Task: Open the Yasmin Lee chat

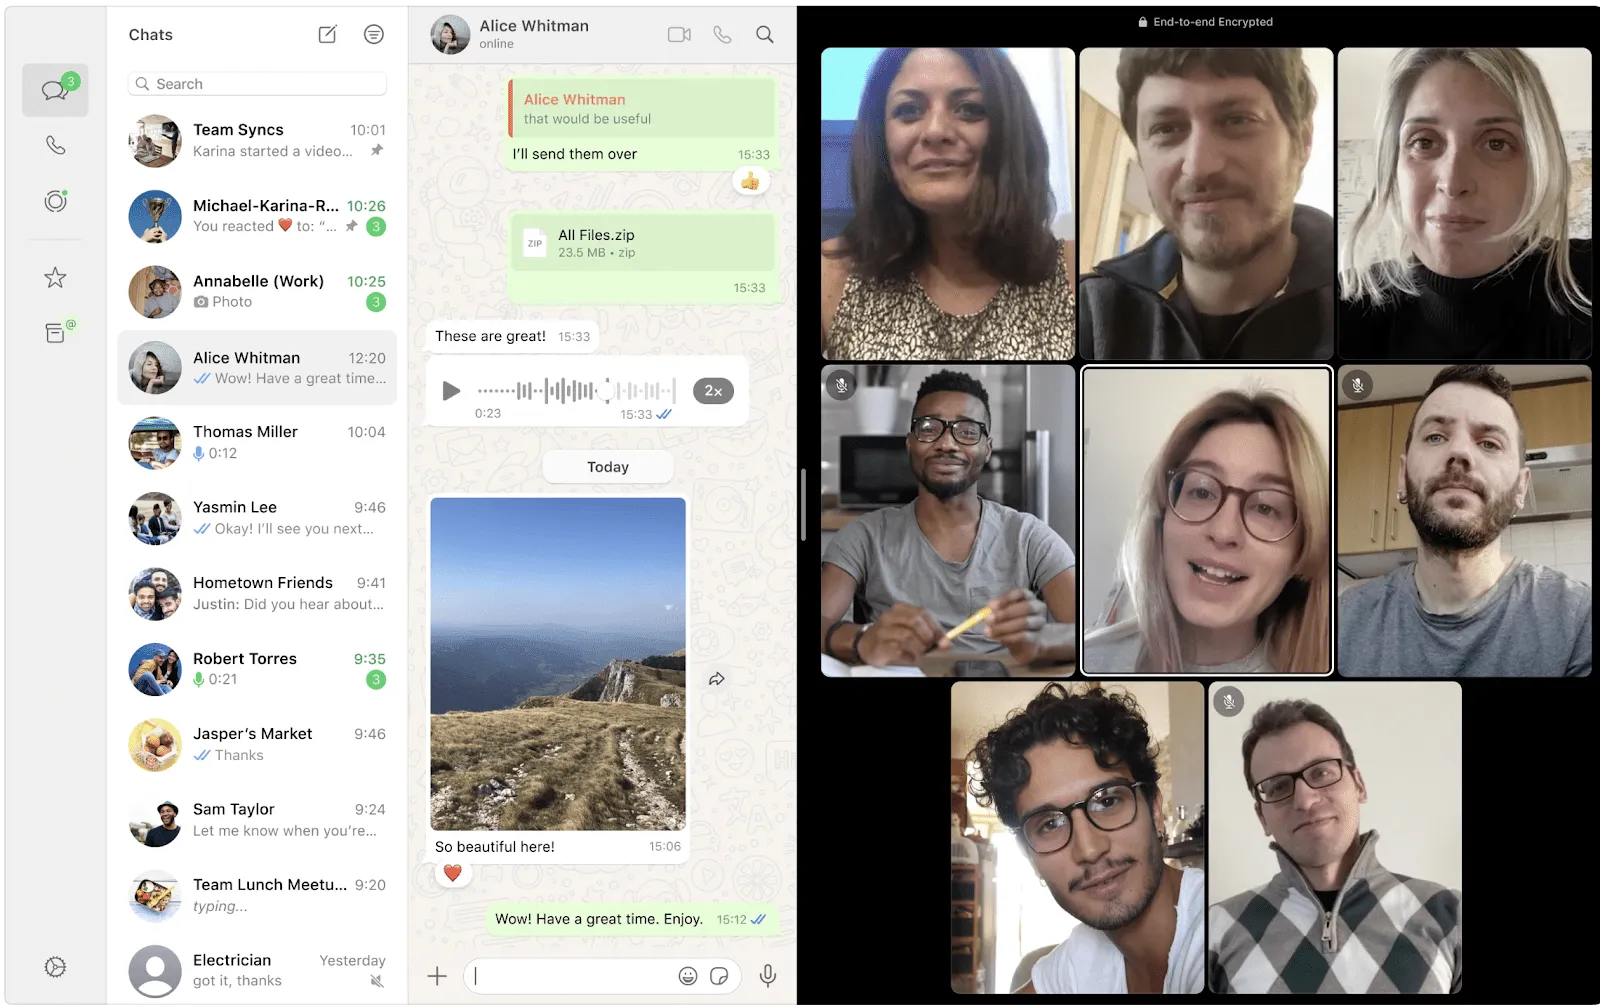Action: pyautogui.click(x=257, y=518)
